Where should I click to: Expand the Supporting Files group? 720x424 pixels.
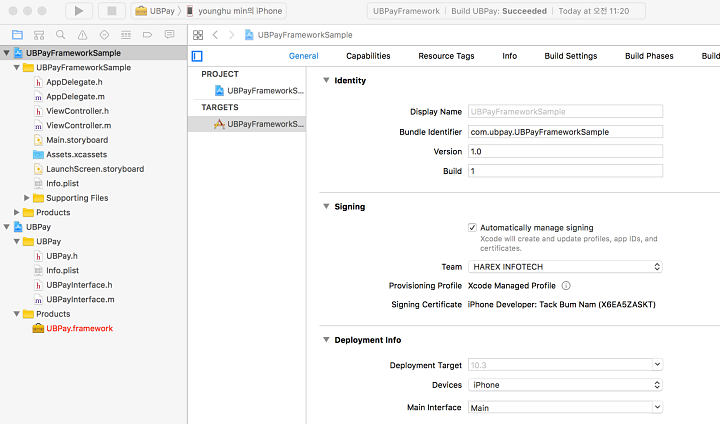pos(27,198)
